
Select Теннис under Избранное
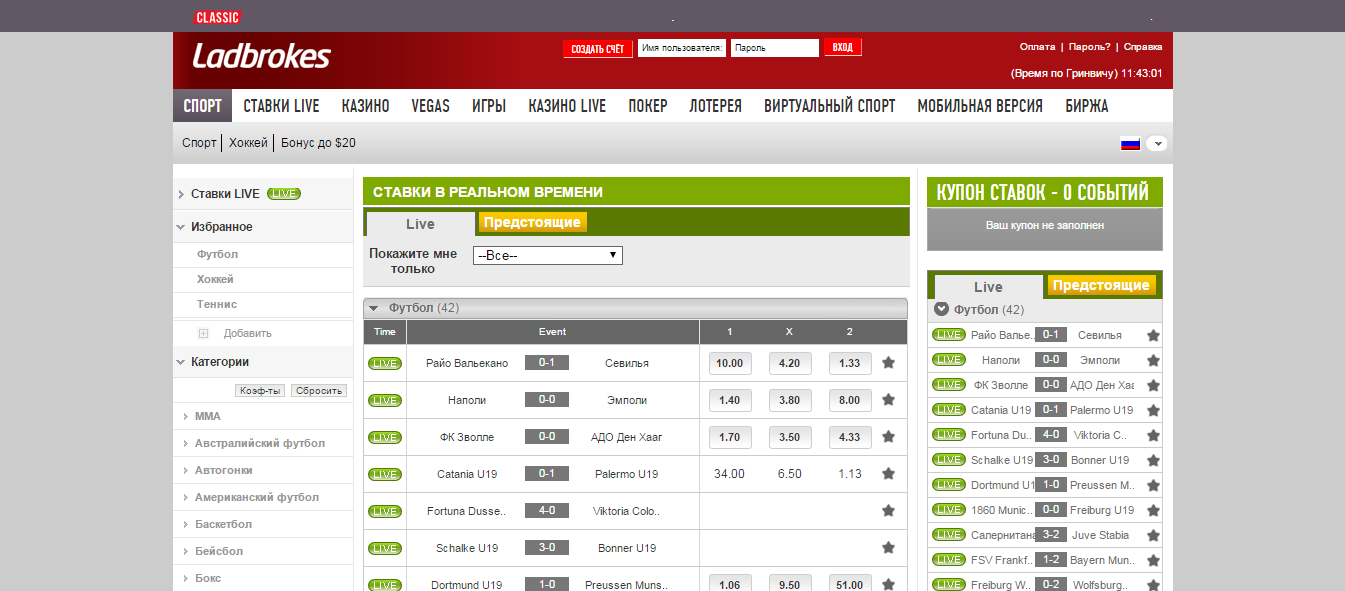[x=217, y=304]
